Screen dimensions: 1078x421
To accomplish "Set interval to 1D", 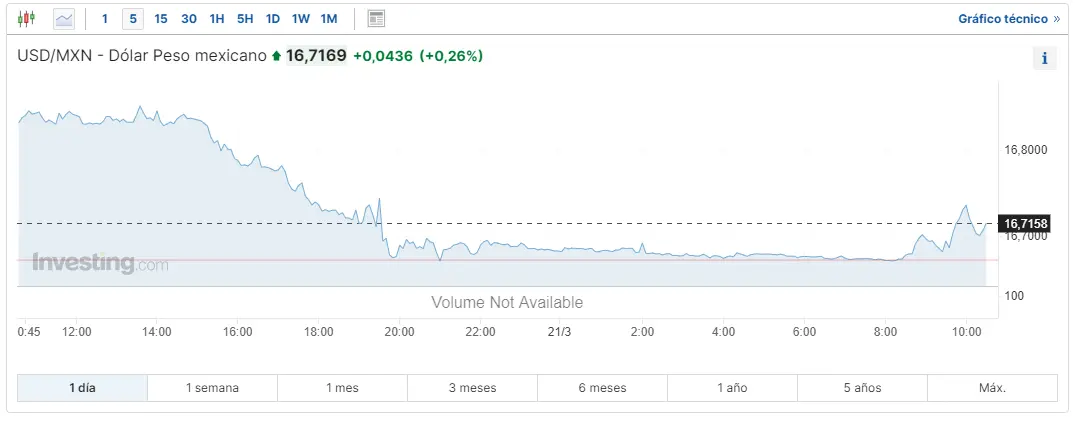I will point(273,19).
